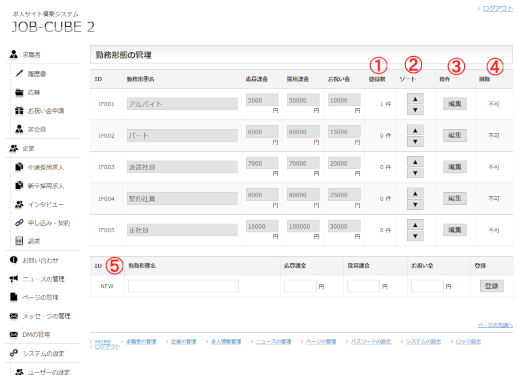Open 求職者の管理 footer link
The height and width of the screenshot is (375, 518).
[141, 341]
